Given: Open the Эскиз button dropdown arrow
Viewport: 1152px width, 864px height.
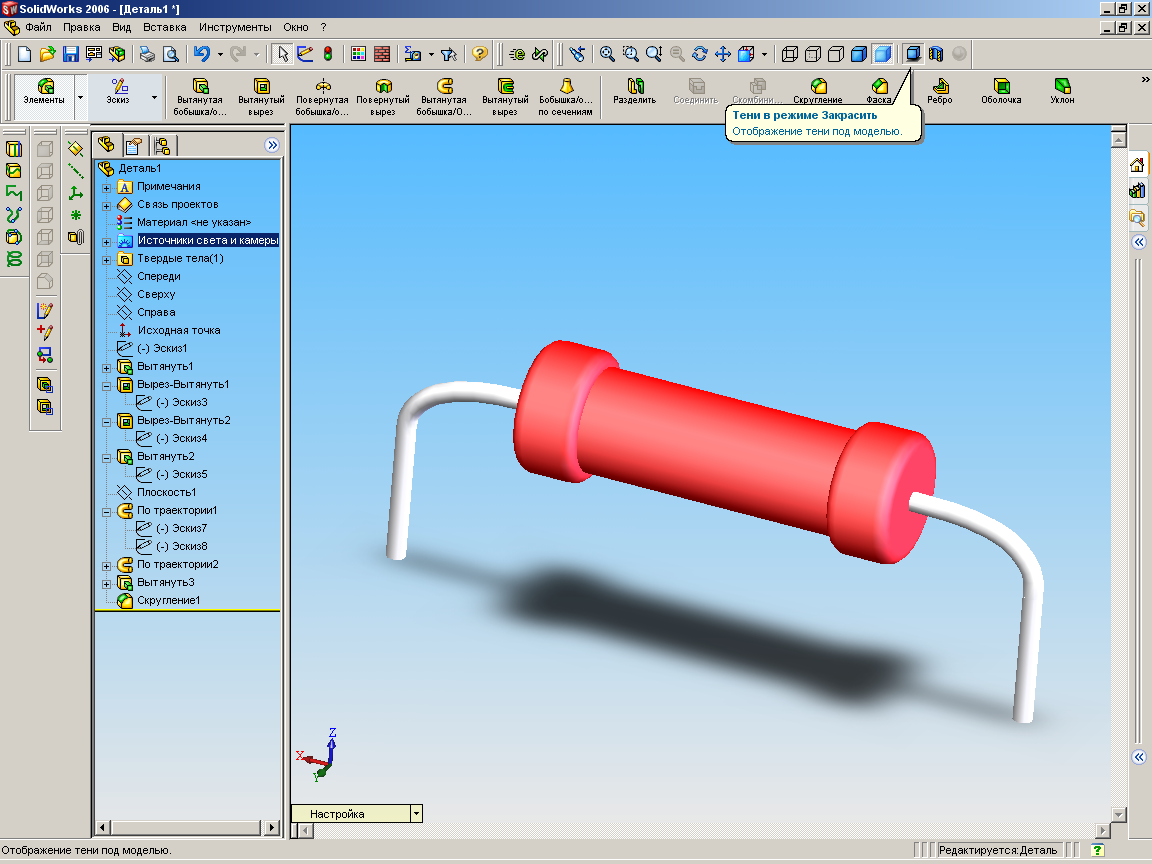Looking at the screenshot, I should tap(154, 97).
